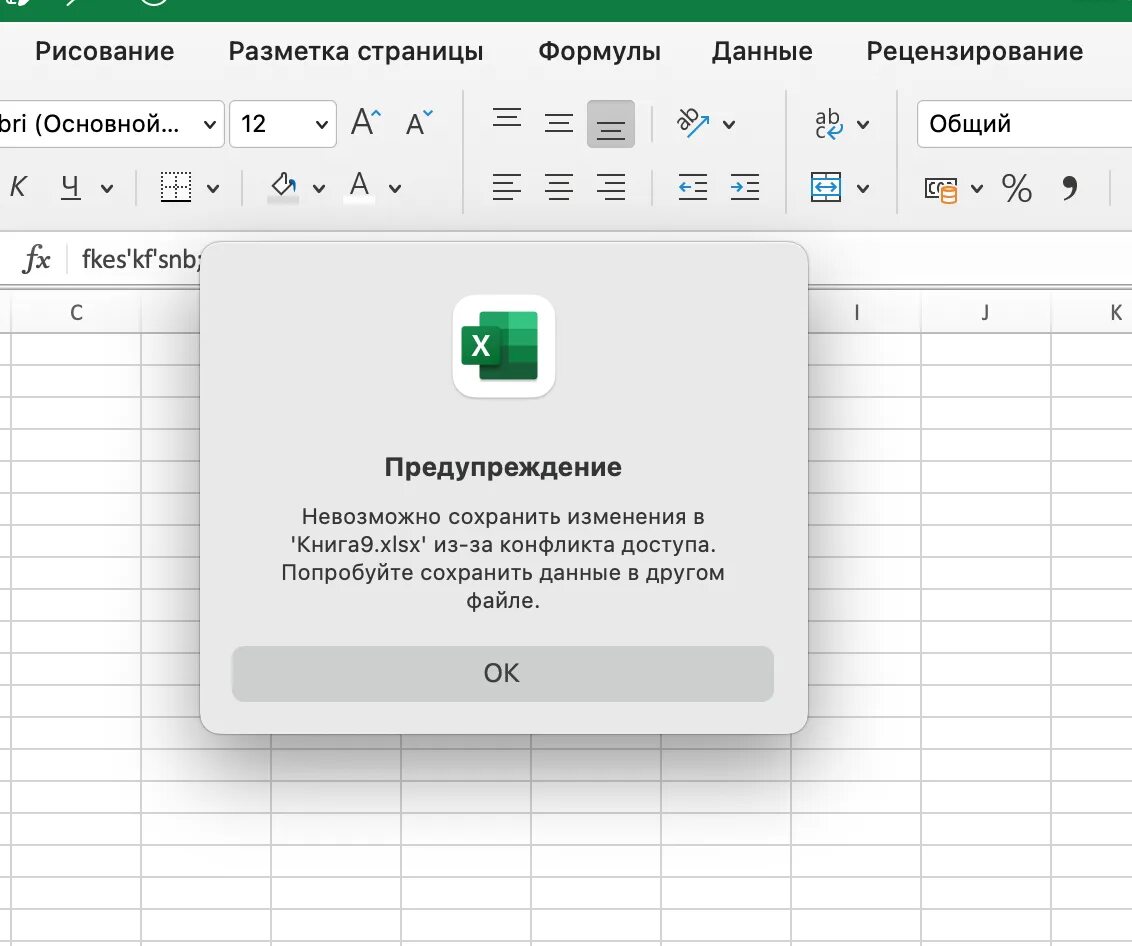Expand merge cells dropdown arrow
The width and height of the screenshot is (1132, 946).
(x=863, y=188)
